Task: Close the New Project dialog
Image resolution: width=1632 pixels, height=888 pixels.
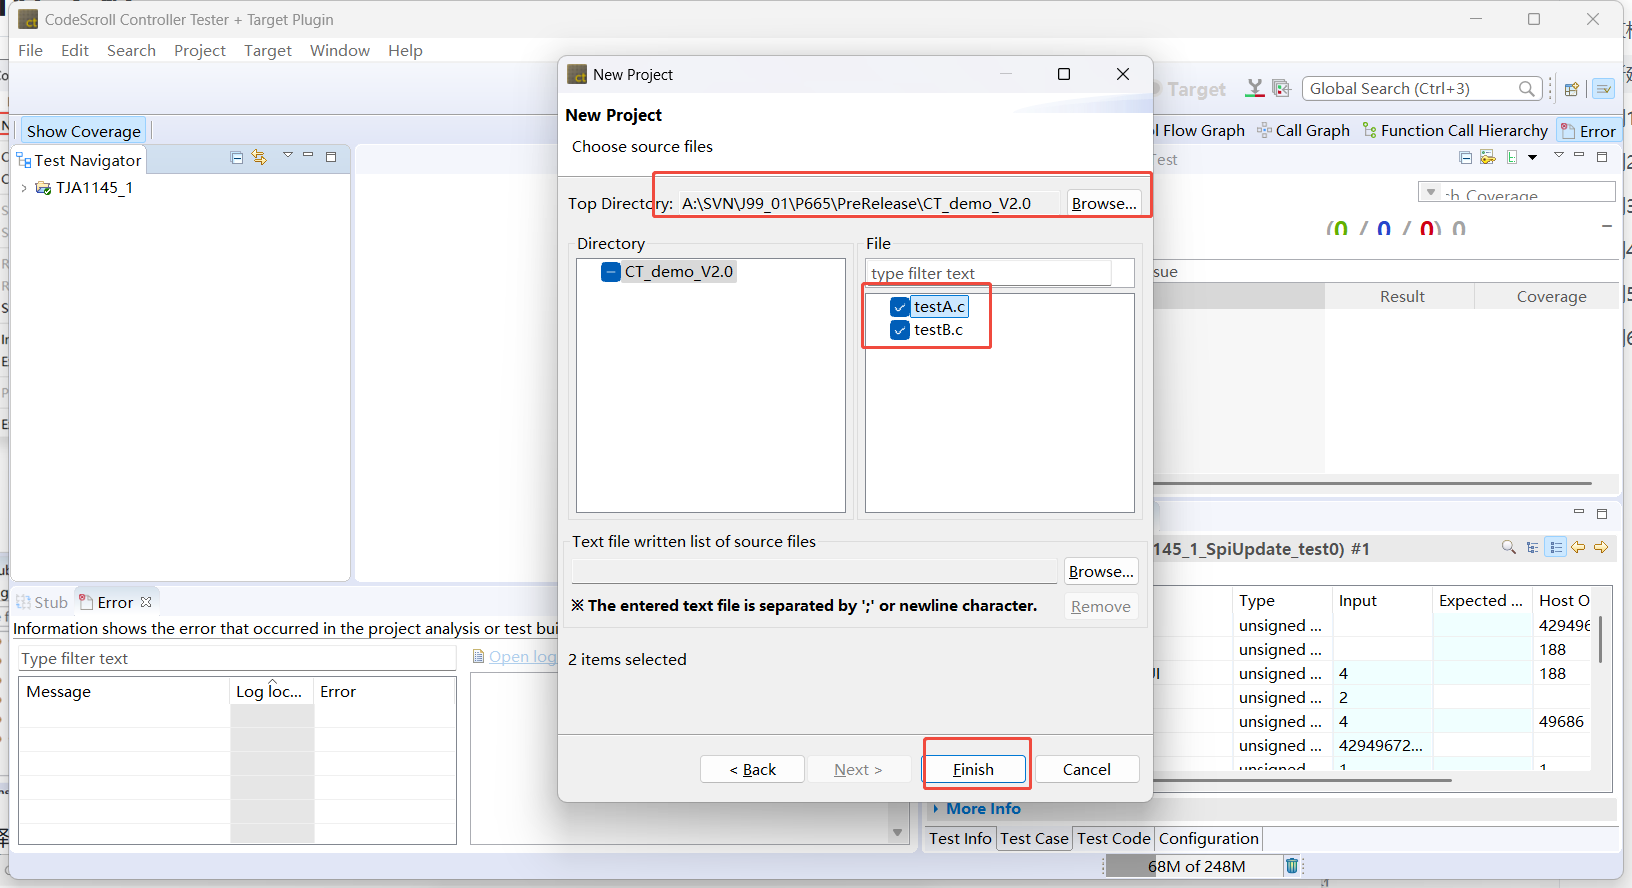Action: (1123, 74)
